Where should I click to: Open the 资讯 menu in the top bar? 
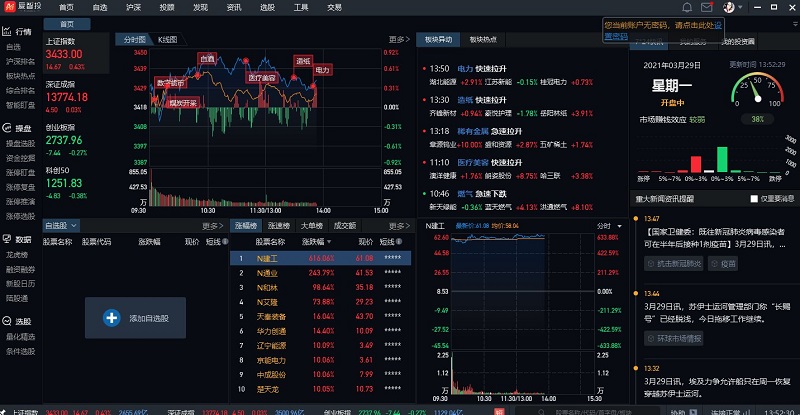click(x=234, y=7)
